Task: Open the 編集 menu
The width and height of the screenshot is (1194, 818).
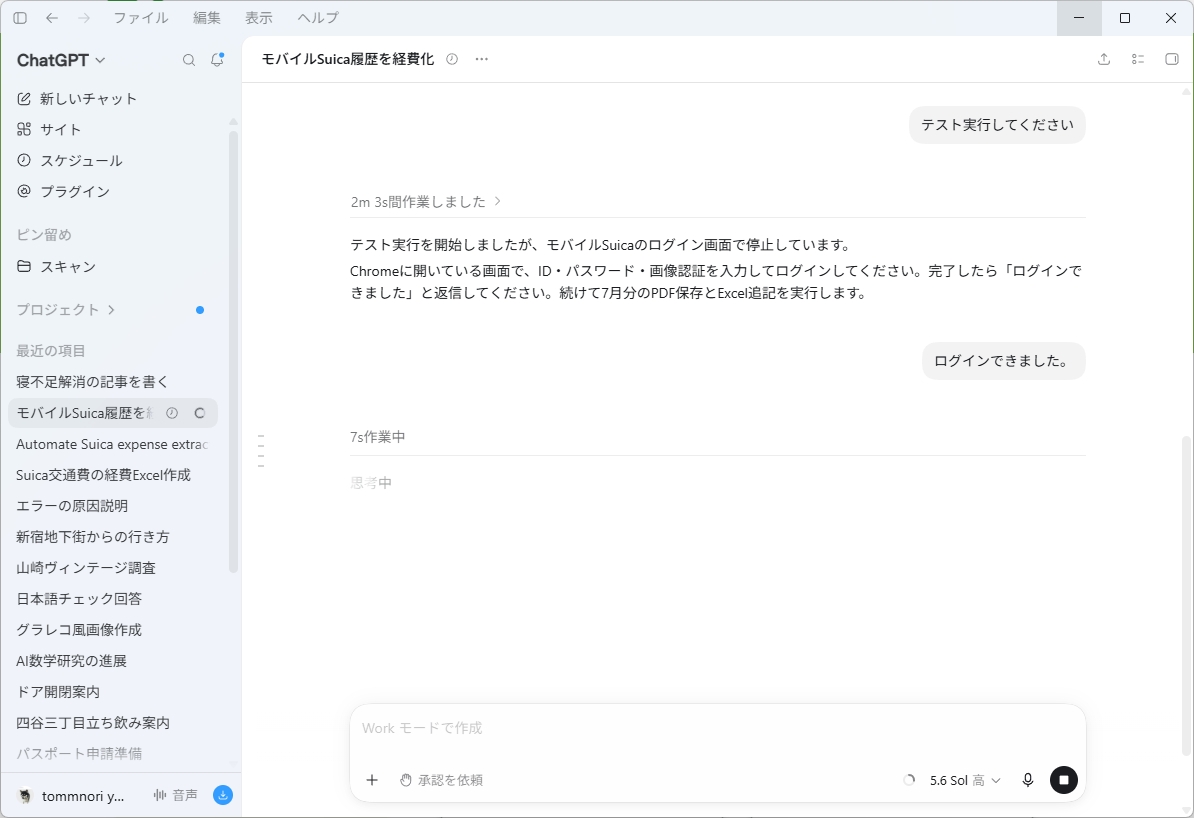Action: (206, 18)
